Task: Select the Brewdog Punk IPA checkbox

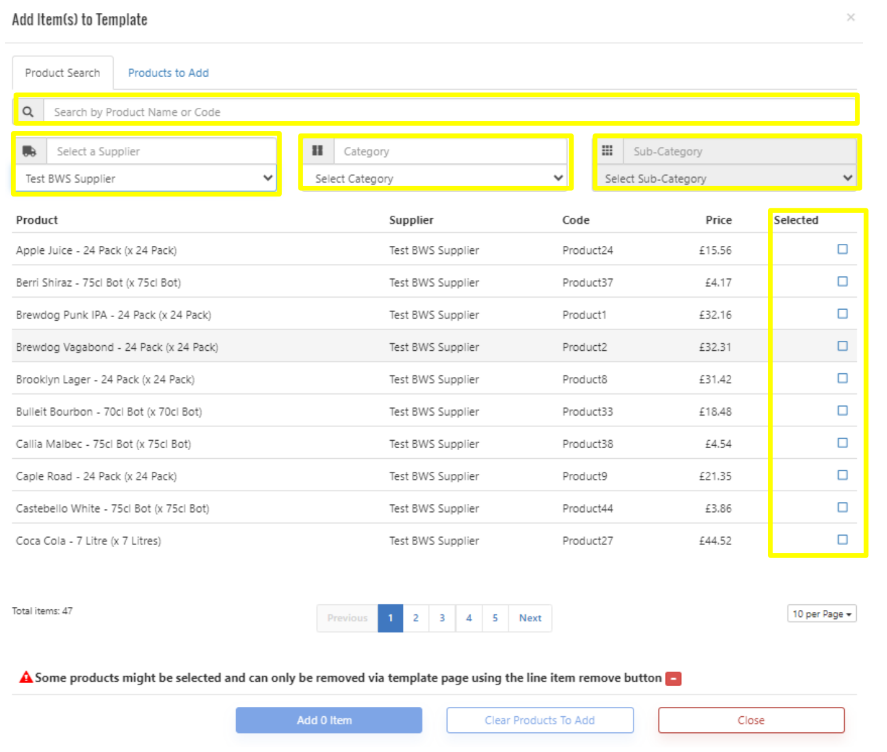Action: (842, 314)
